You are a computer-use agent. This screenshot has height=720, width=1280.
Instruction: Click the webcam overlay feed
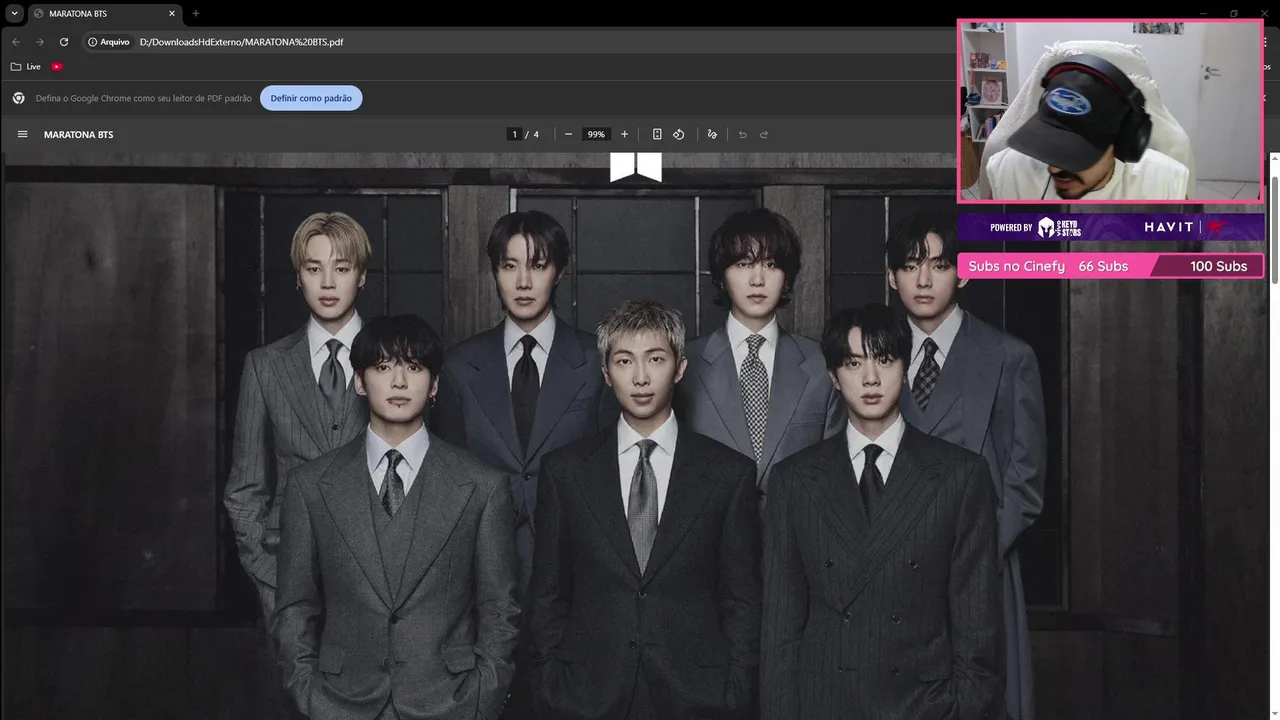[1110, 111]
